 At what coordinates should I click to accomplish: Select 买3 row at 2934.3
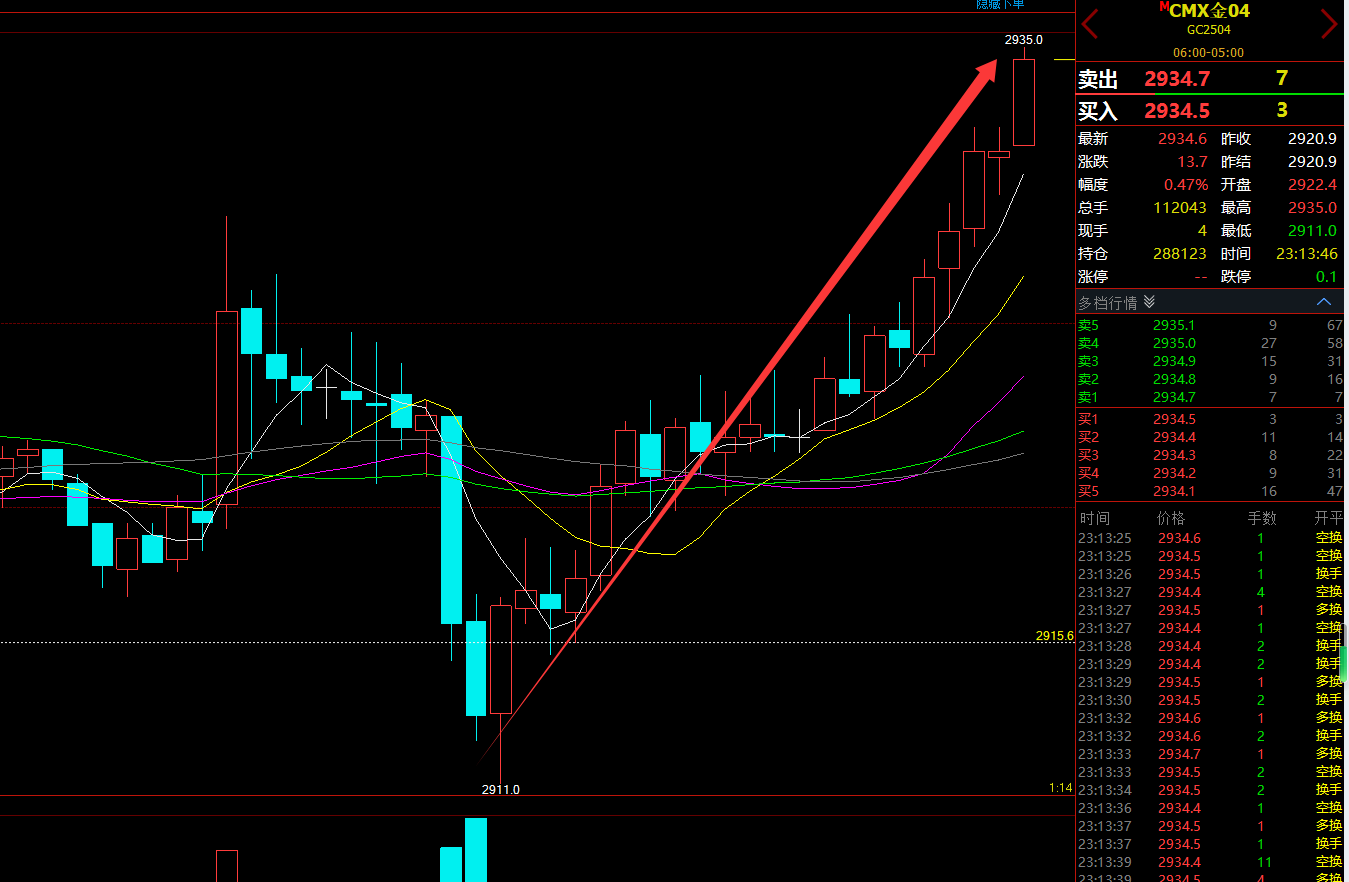(x=1210, y=455)
